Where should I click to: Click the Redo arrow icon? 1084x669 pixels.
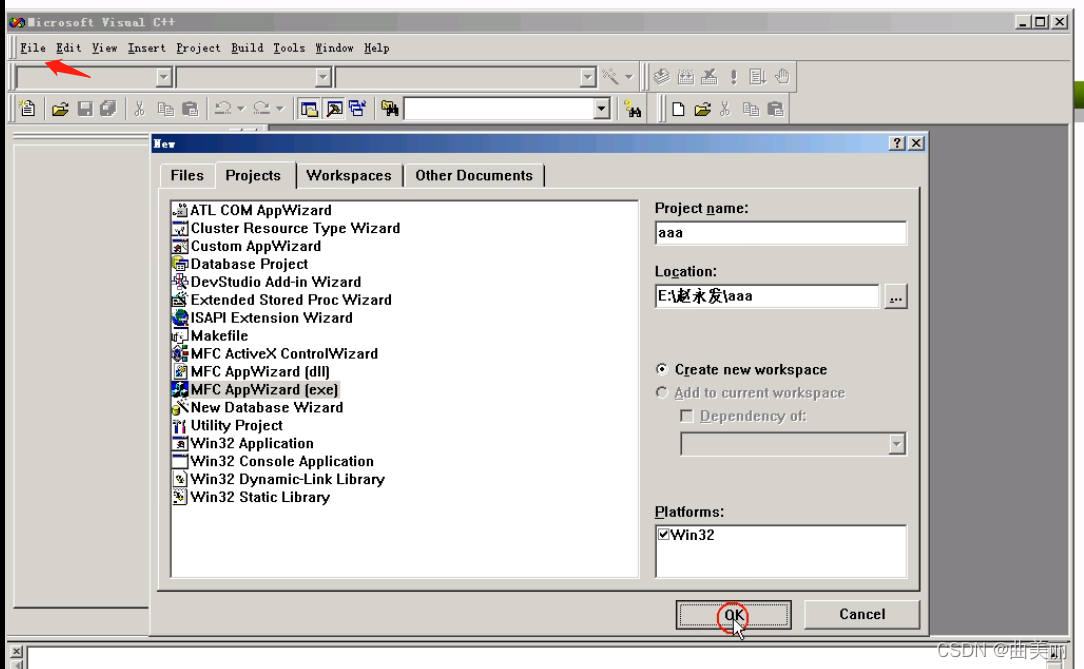pos(261,109)
